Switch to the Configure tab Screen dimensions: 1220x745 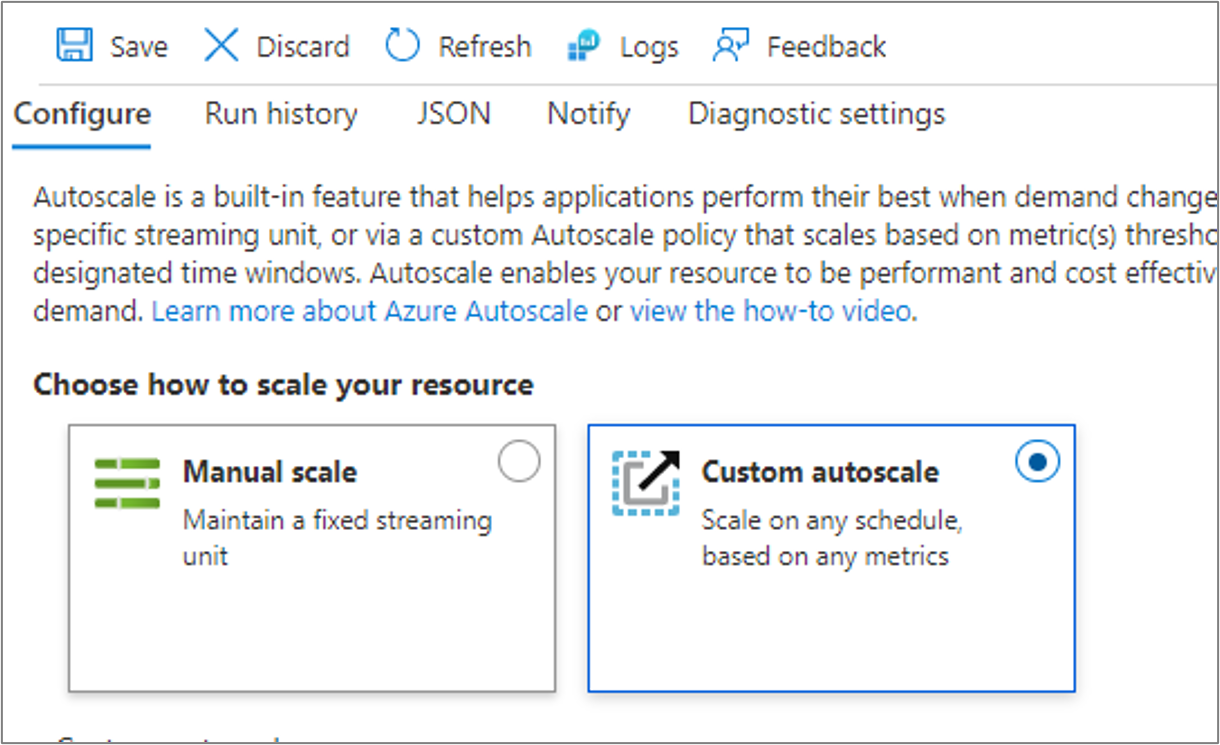coord(82,114)
